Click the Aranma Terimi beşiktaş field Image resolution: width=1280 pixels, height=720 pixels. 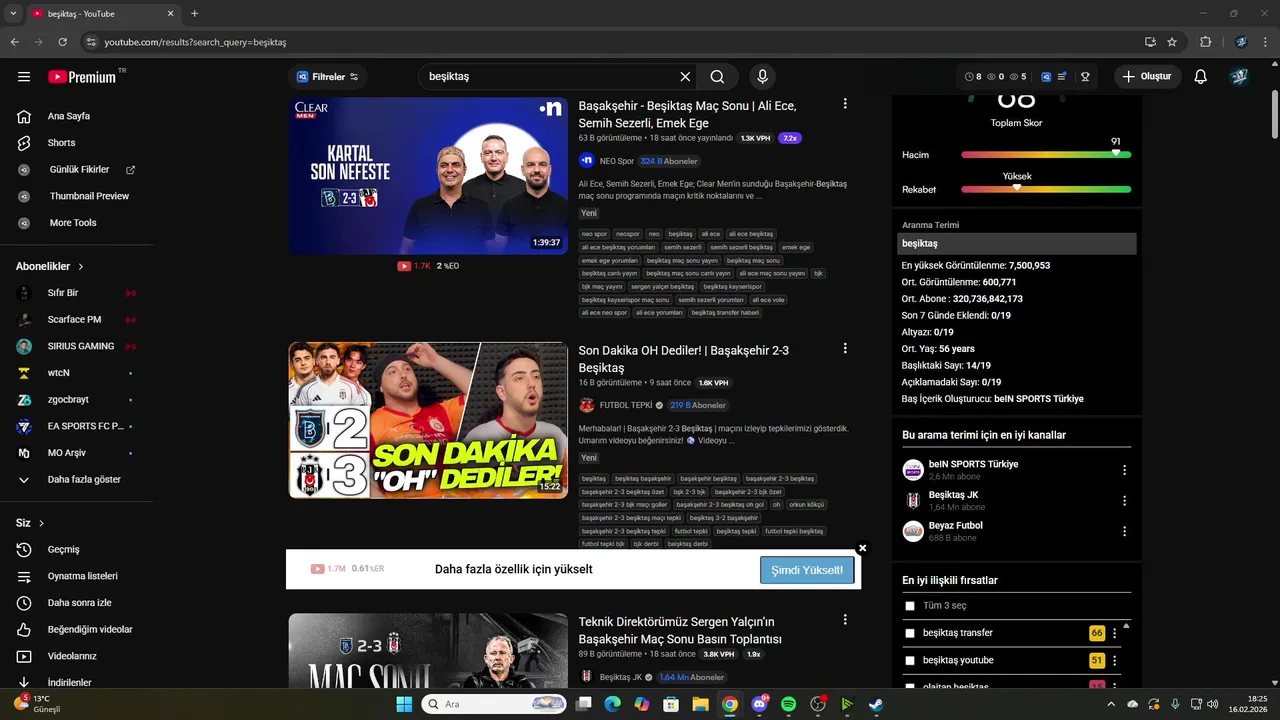coord(1017,244)
